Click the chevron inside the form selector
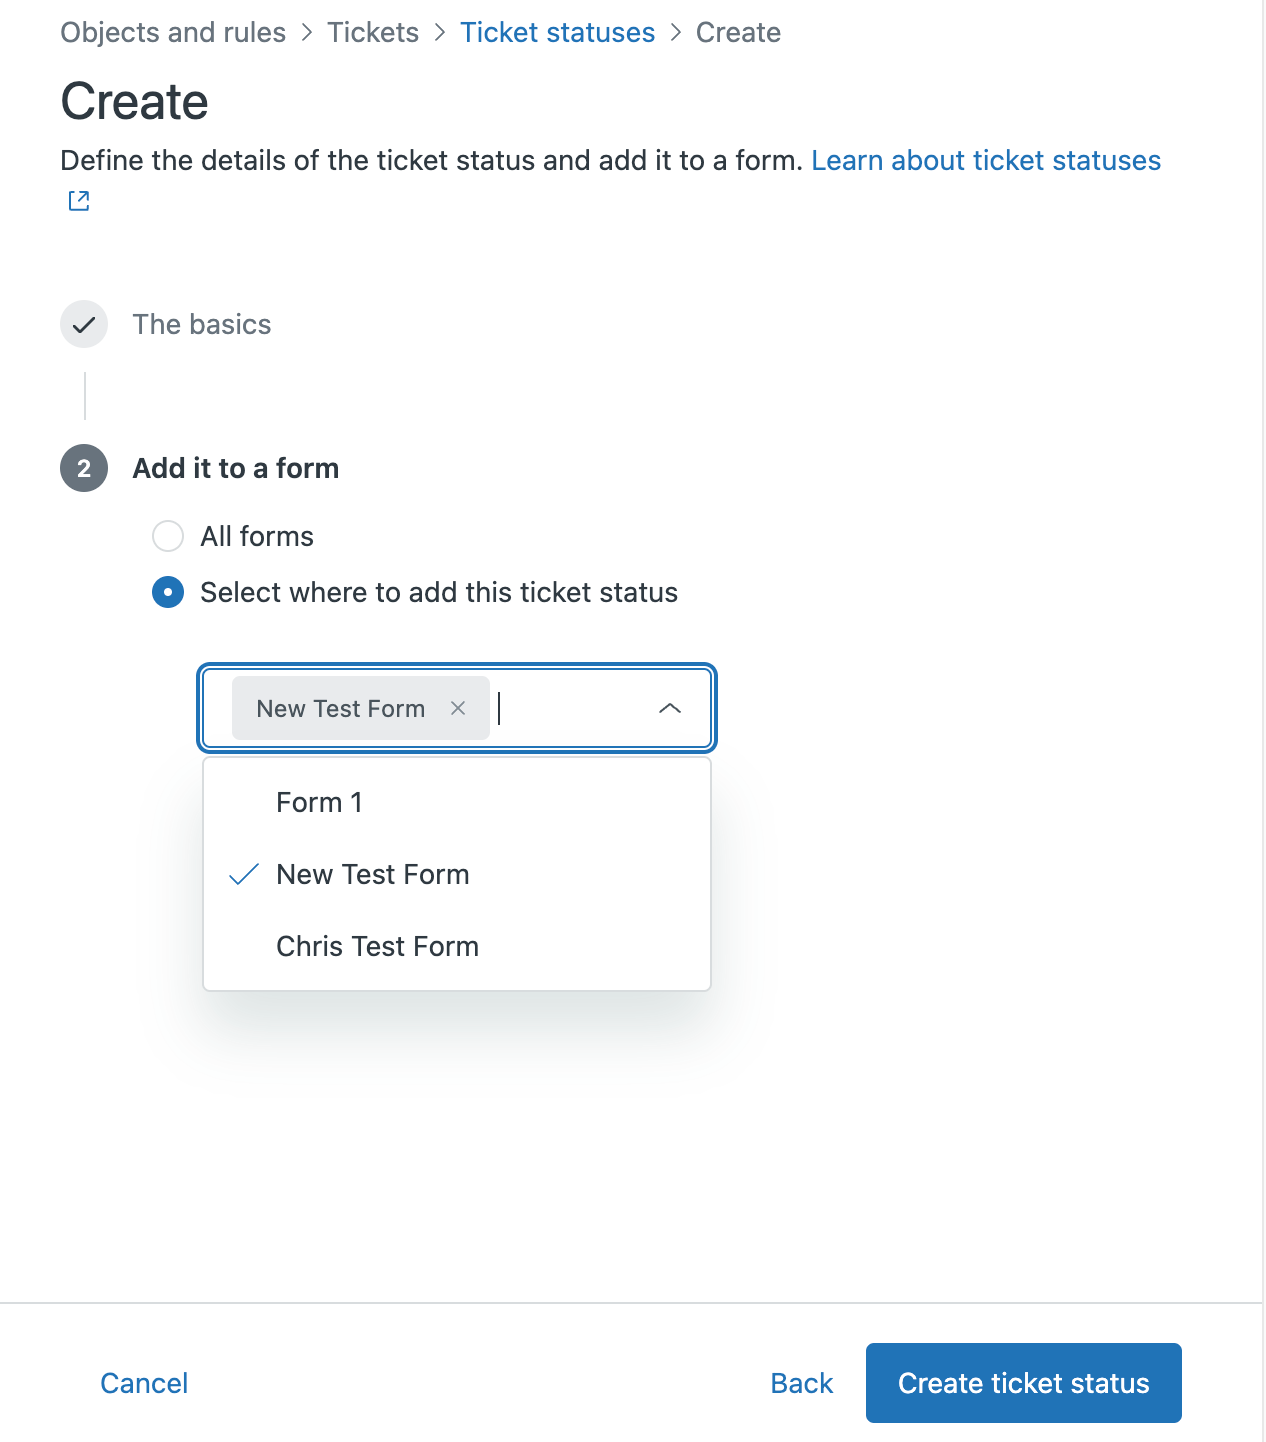Viewport: 1266px width, 1442px height. [669, 708]
